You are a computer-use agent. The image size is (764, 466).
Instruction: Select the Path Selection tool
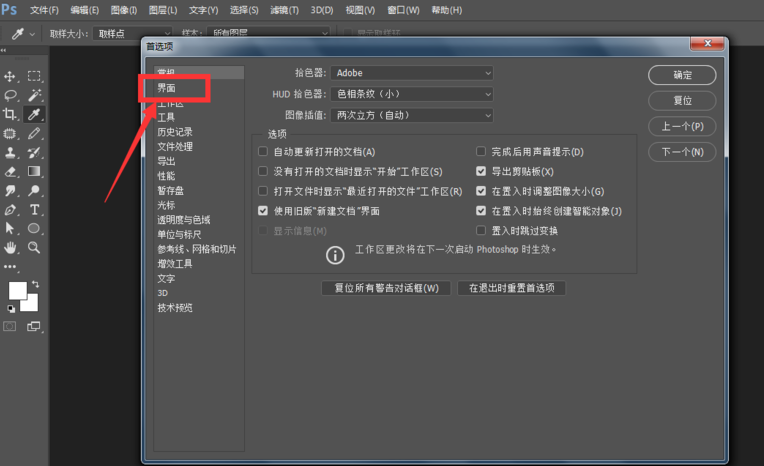(x=10, y=228)
